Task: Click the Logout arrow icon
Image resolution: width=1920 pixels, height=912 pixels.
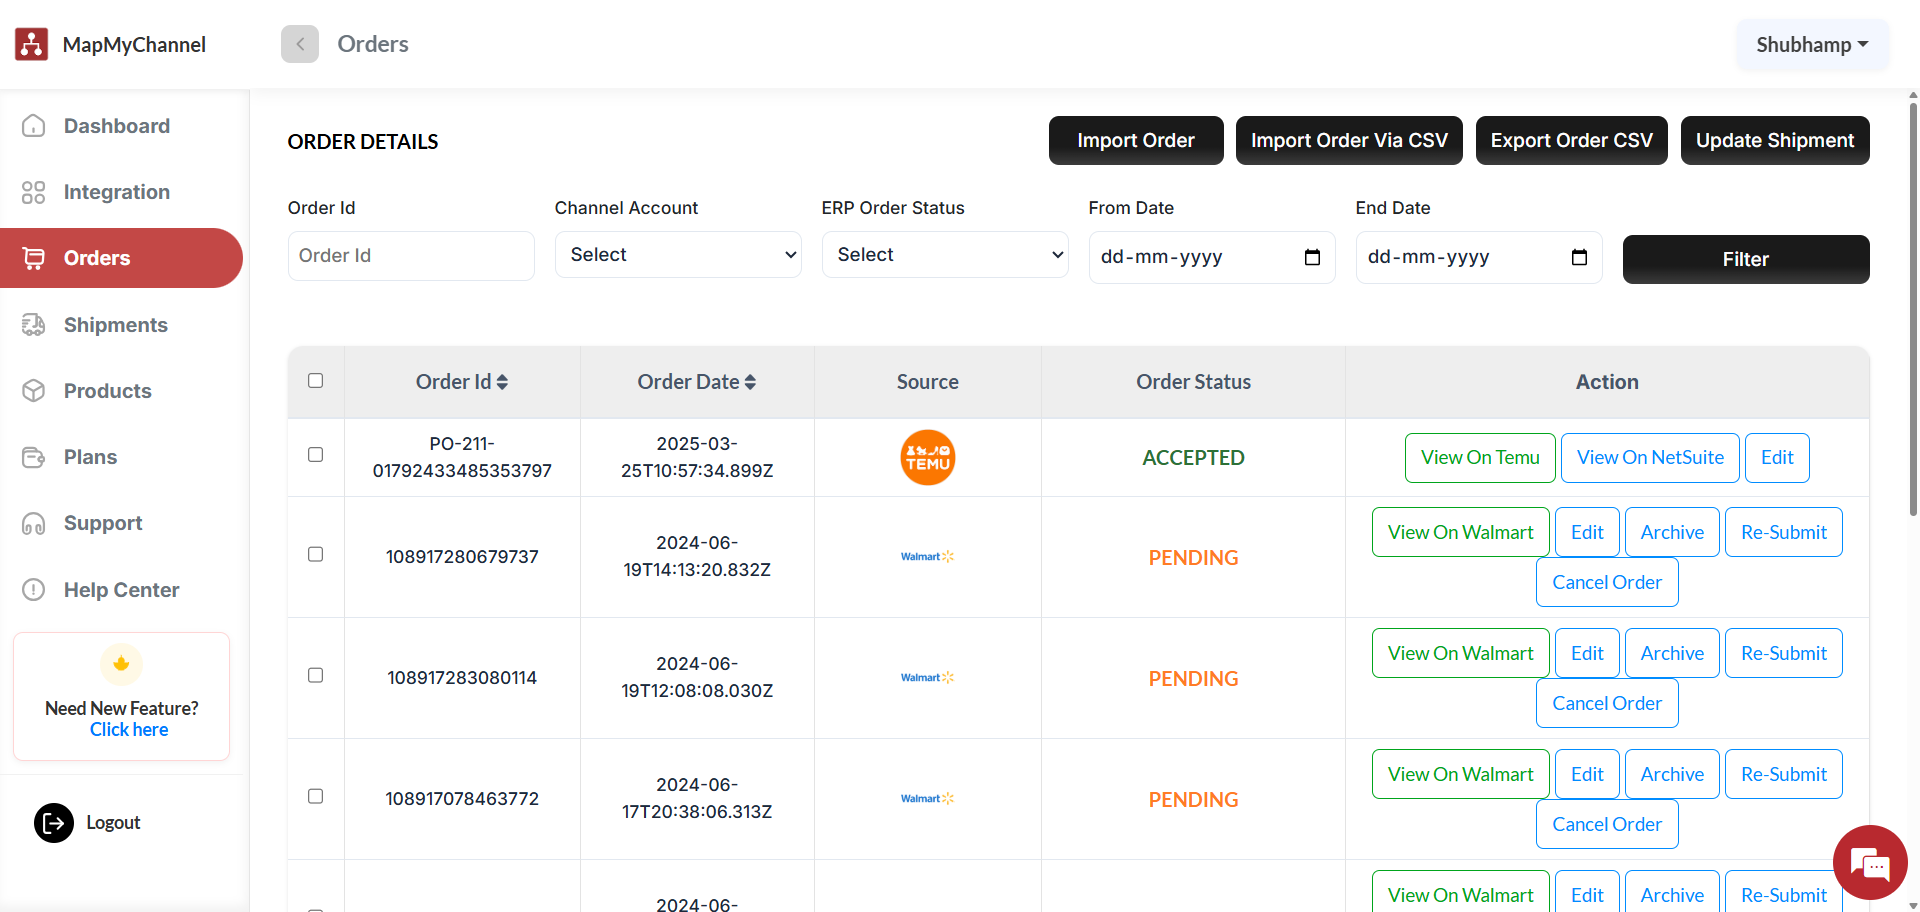Action: click(54, 823)
